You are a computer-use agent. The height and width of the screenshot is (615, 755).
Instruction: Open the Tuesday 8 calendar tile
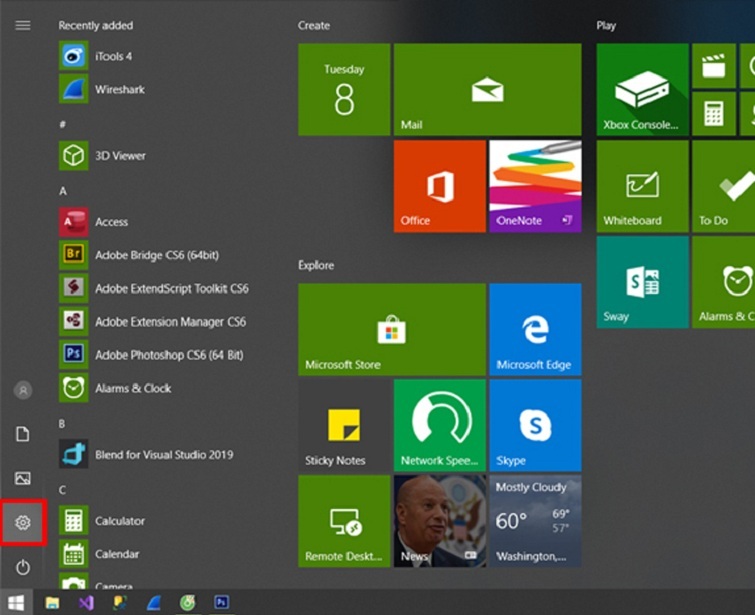tap(344, 89)
